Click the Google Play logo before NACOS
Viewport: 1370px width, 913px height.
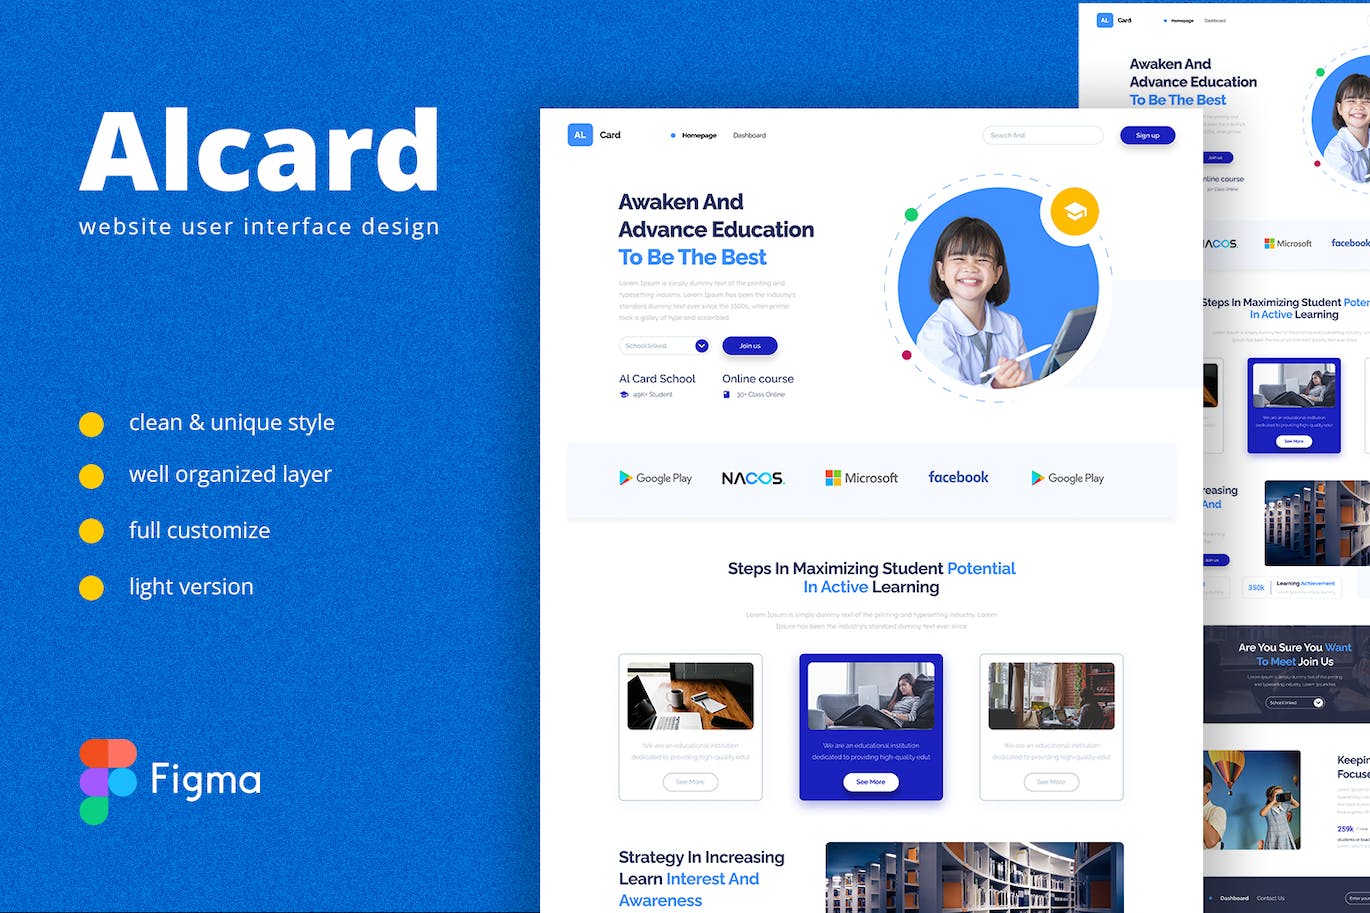[655, 478]
